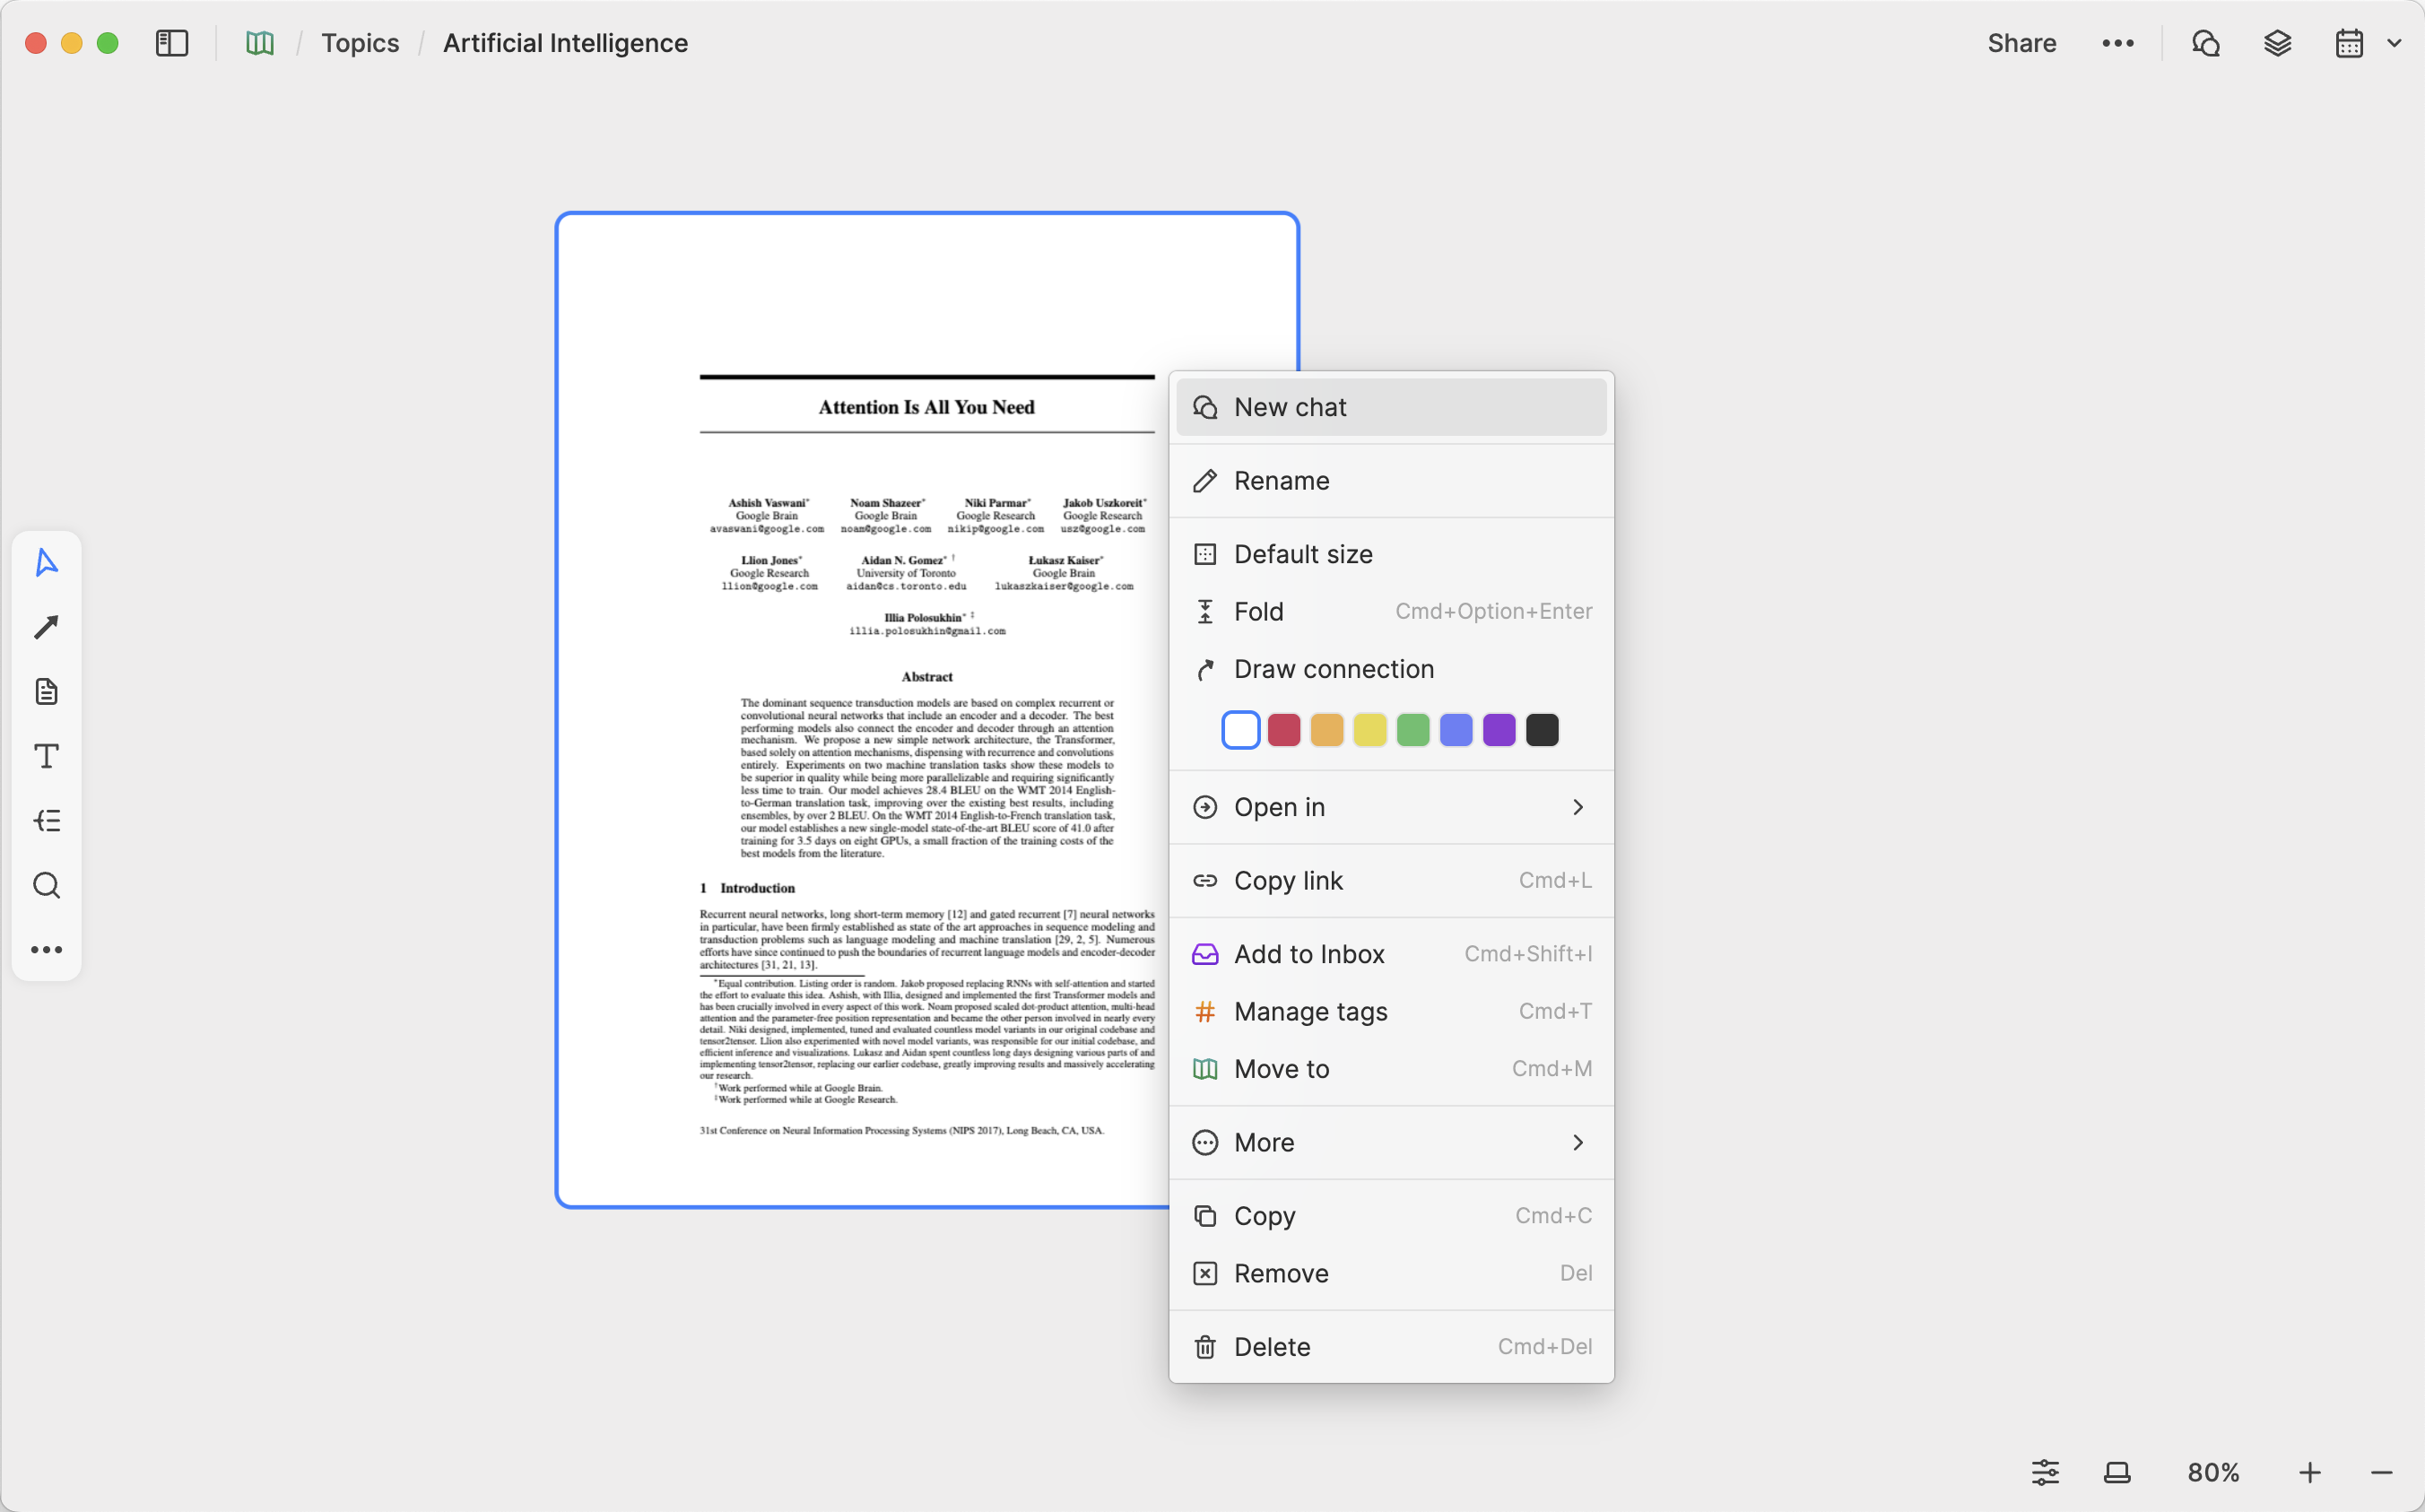Screen dimensions: 2425x1512
Task: Select the card creation tool in the sidebar
Action: click(46, 691)
